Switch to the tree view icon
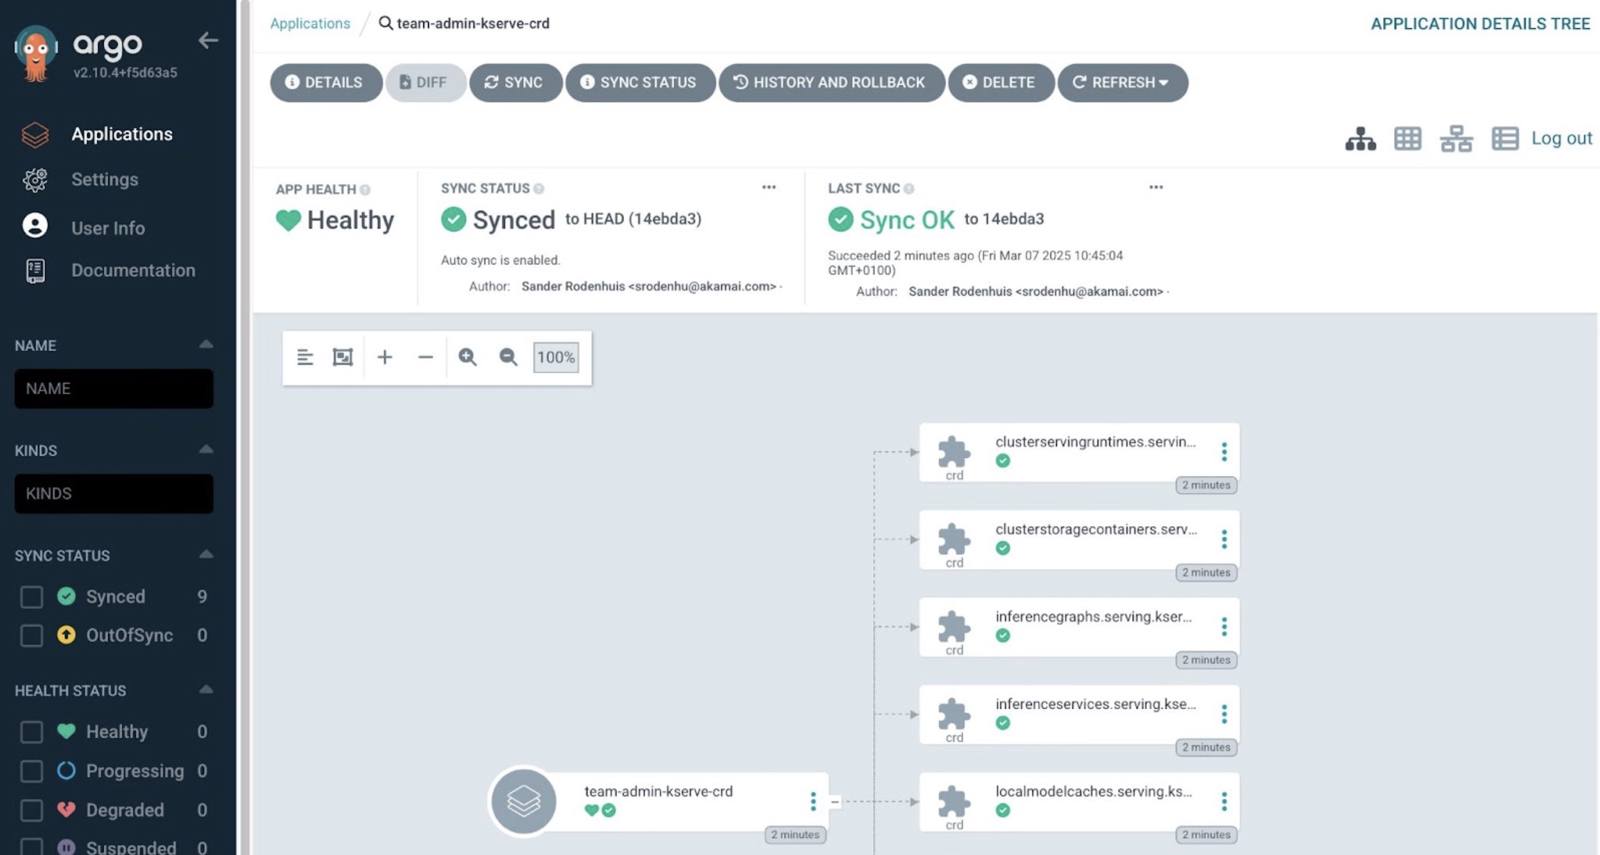This screenshot has height=855, width=1600. (x=1360, y=139)
